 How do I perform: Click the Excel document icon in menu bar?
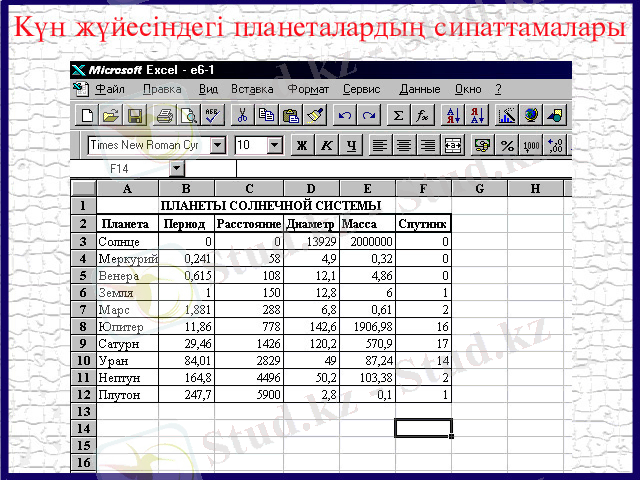coord(81,89)
